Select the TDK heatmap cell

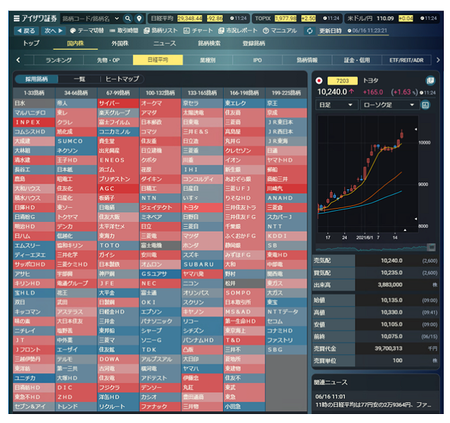click(160, 350)
